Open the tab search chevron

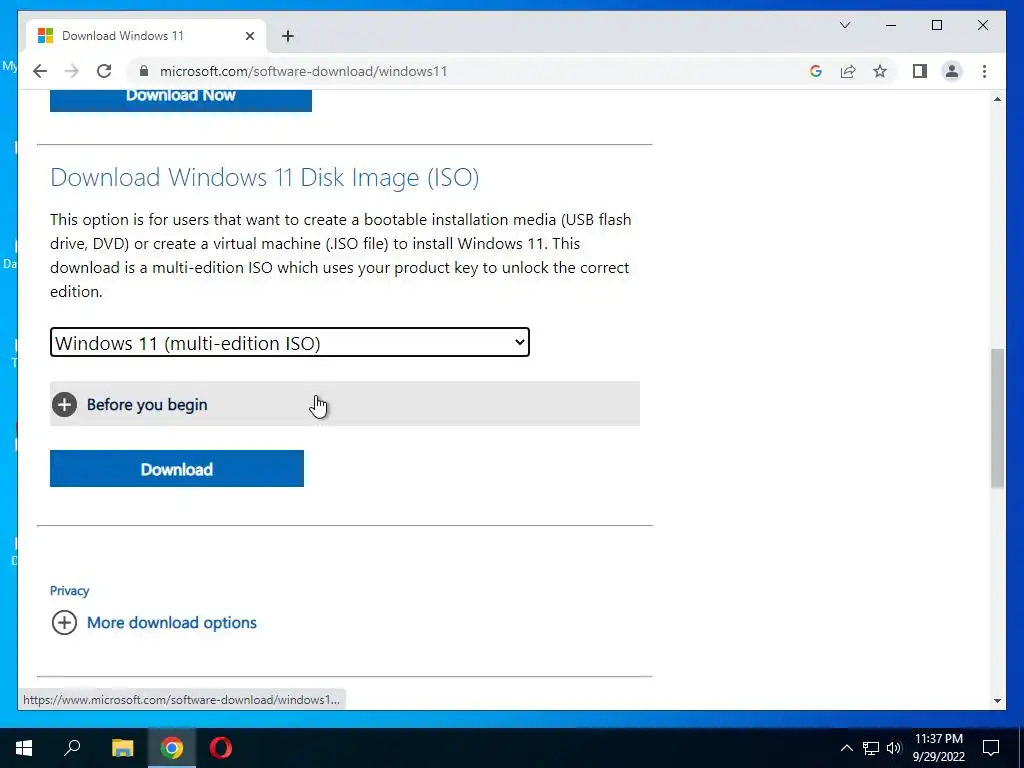pos(844,25)
